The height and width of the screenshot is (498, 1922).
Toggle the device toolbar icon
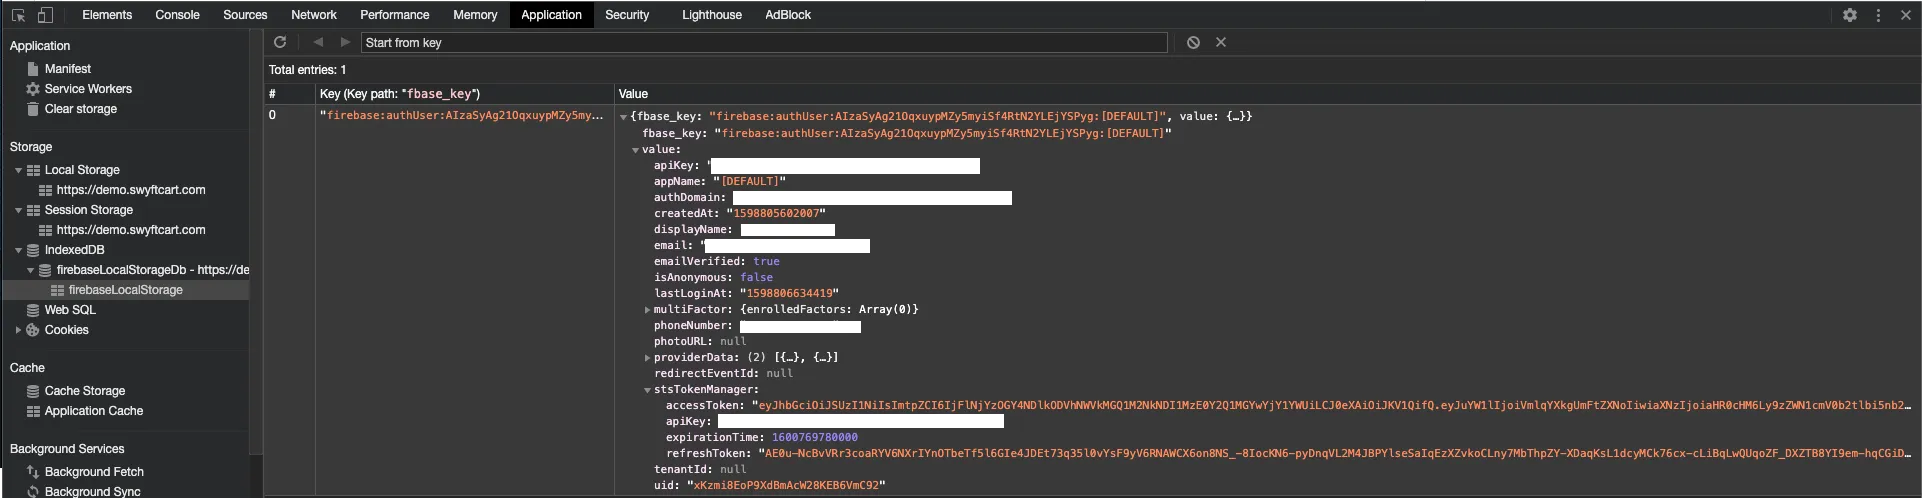point(45,15)
